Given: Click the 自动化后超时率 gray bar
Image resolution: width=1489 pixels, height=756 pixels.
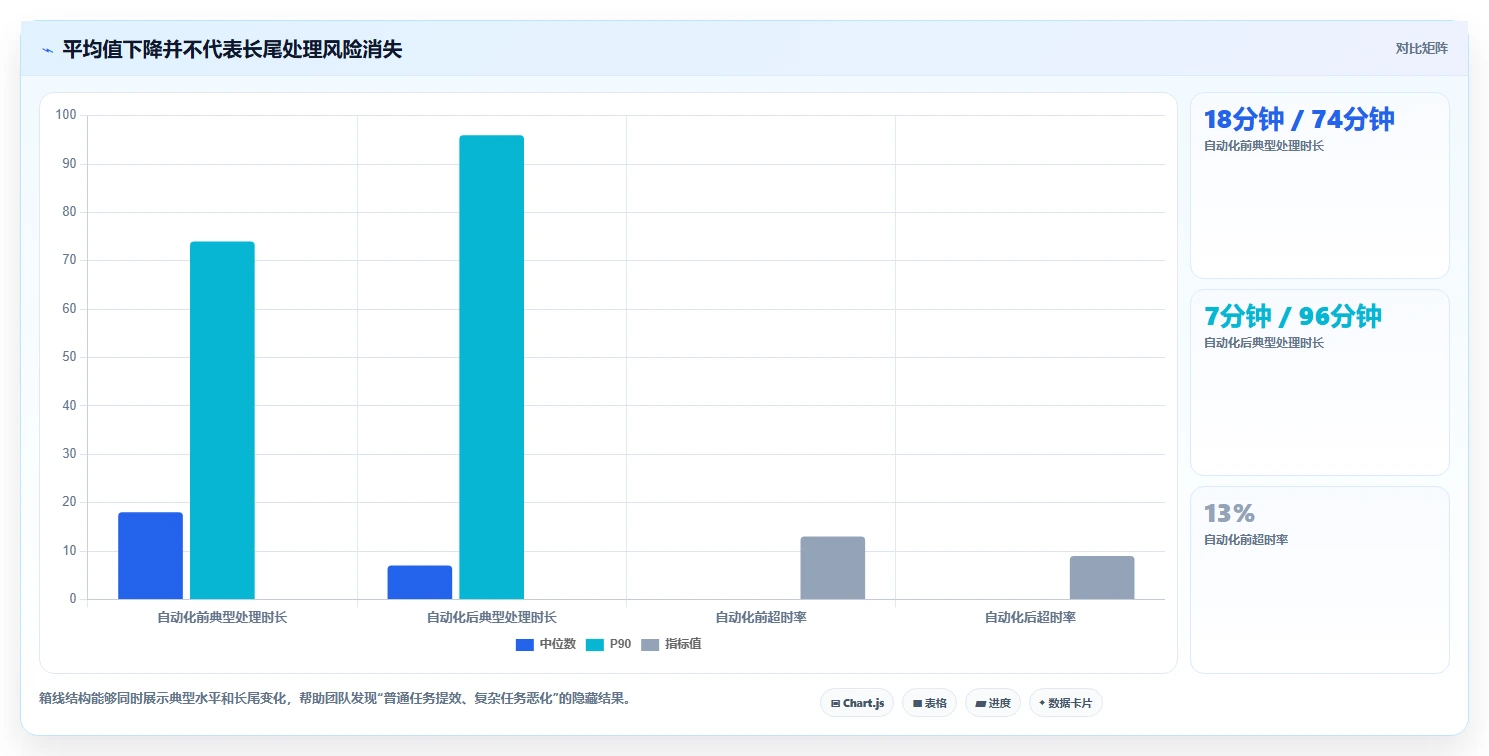Looking at the screenshot, I should 1102,578.
